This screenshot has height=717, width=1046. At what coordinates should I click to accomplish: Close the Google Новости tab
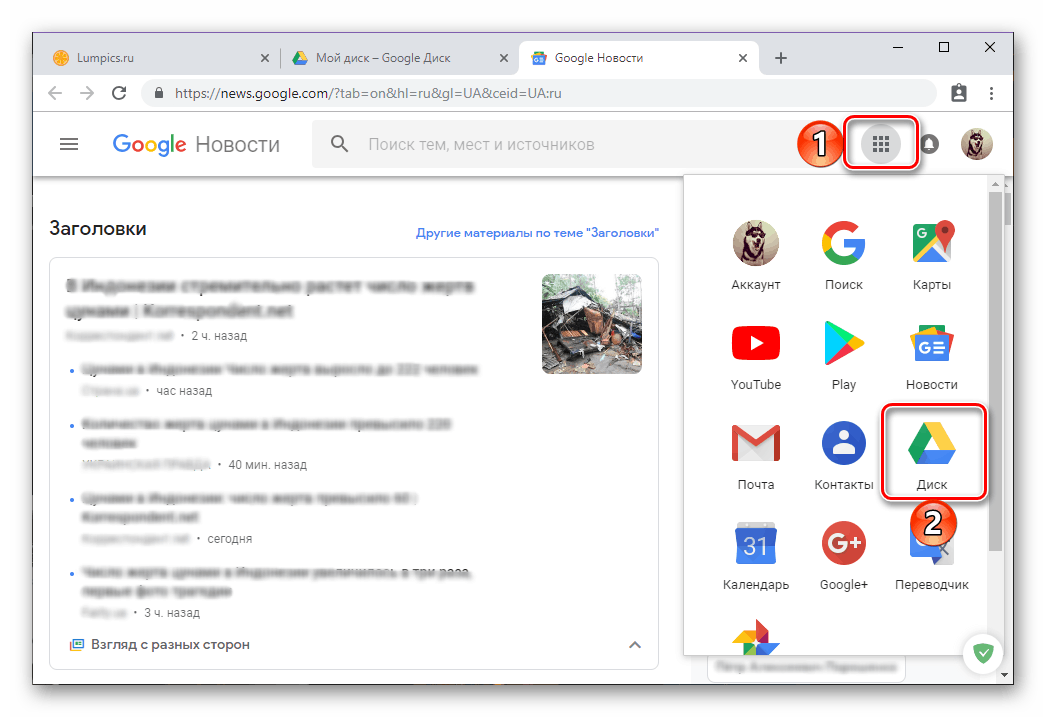pos(742,58)
